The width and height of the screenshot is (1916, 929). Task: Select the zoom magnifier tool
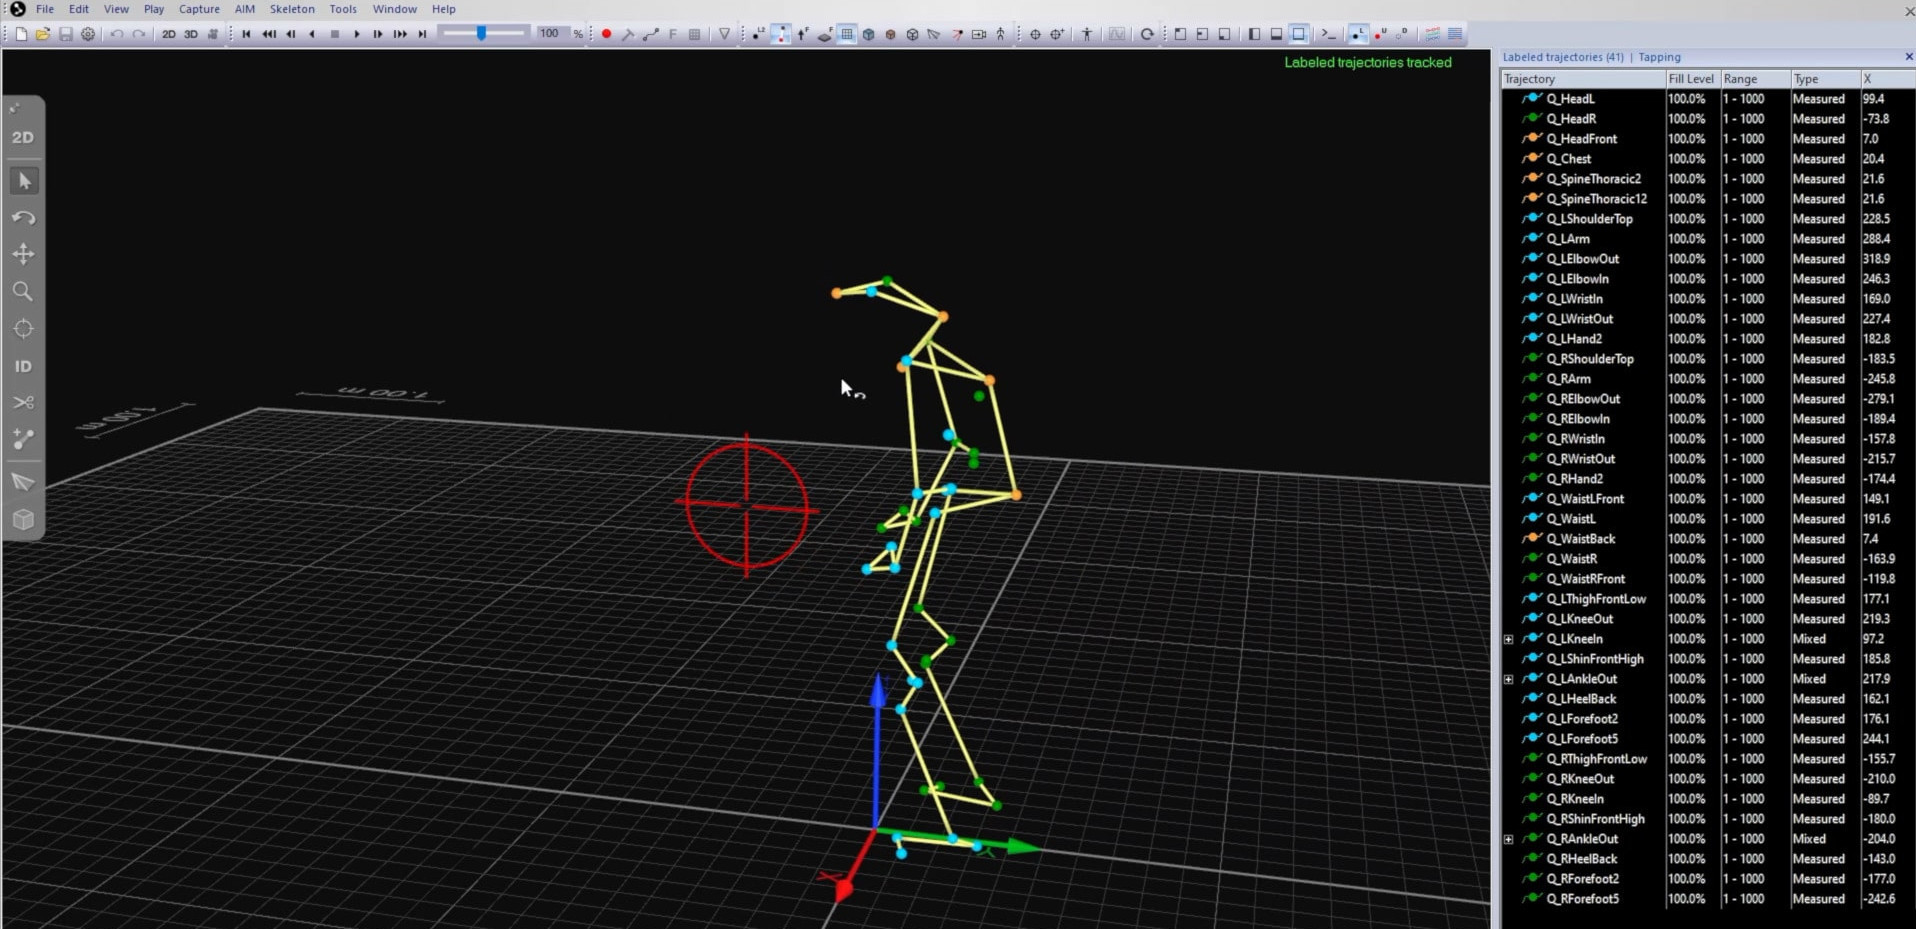23,291
